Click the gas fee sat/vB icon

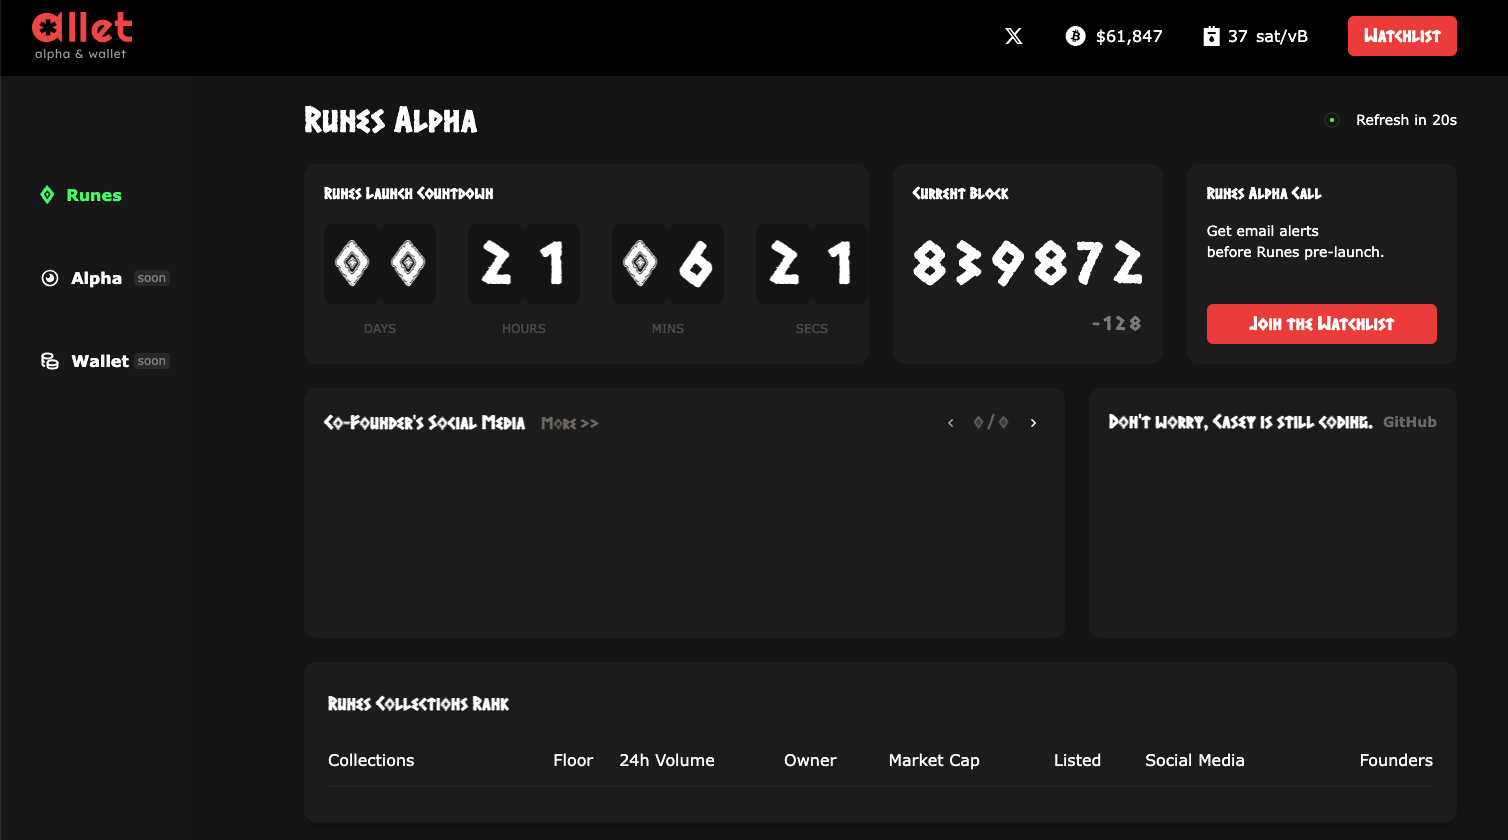1211,36
